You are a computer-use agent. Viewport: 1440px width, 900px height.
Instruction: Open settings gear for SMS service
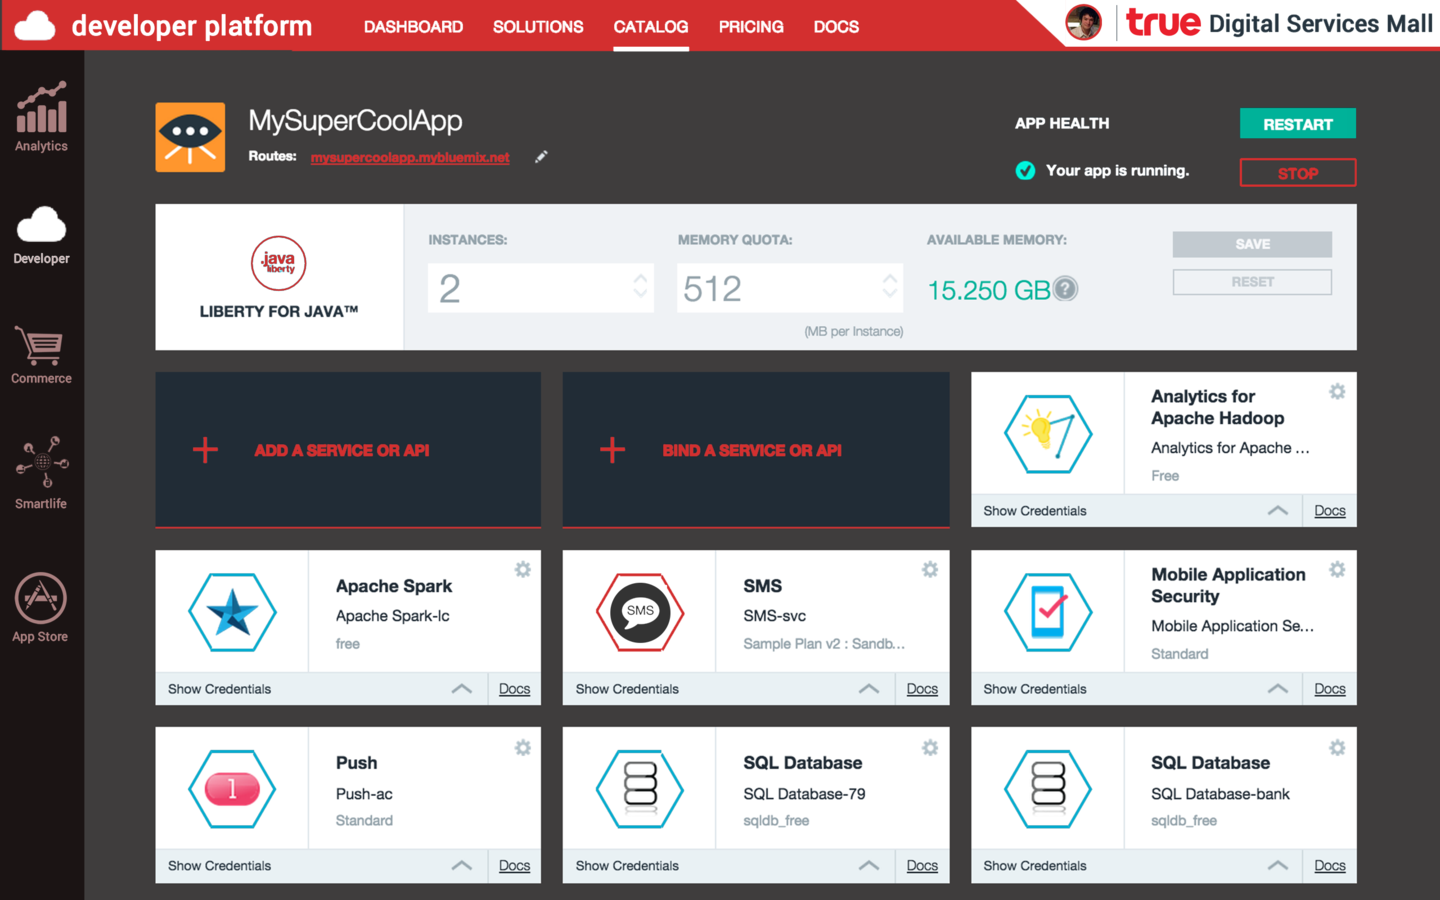click(930, 570)
